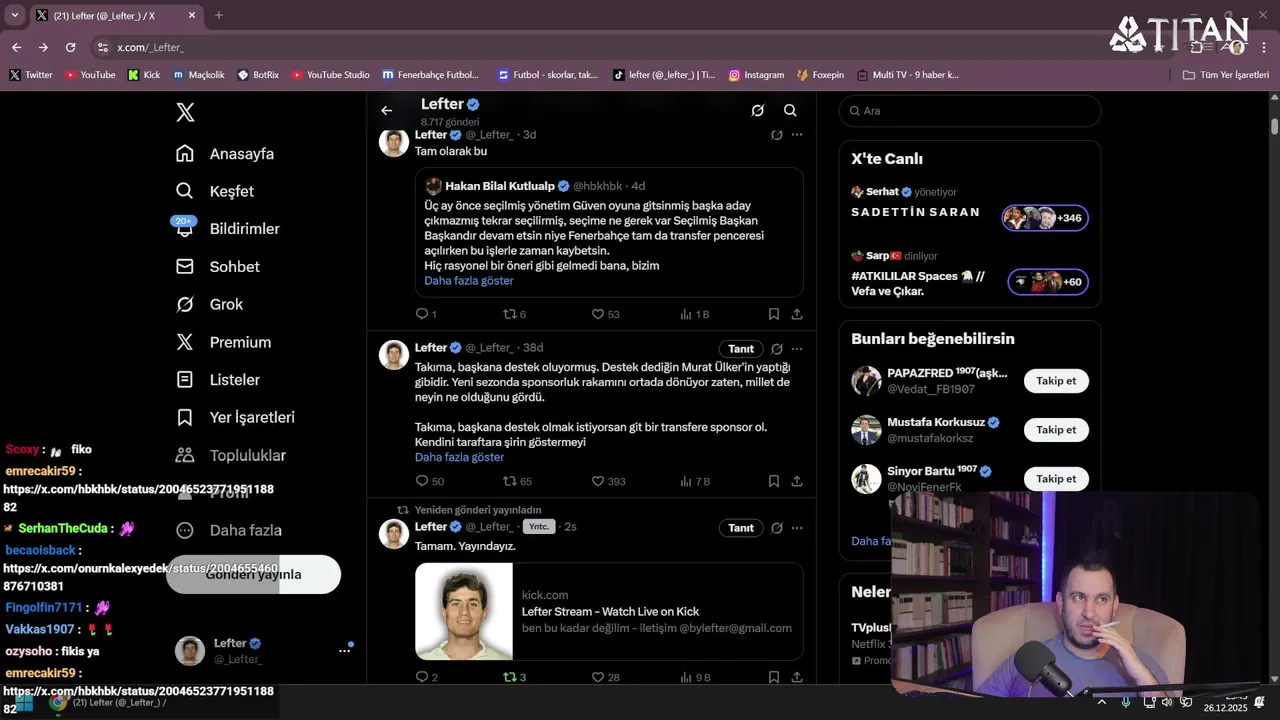Click Grok icon on 'Tam olarak bu' post
Screen dimensions: 1280x720
pos(777,135)
